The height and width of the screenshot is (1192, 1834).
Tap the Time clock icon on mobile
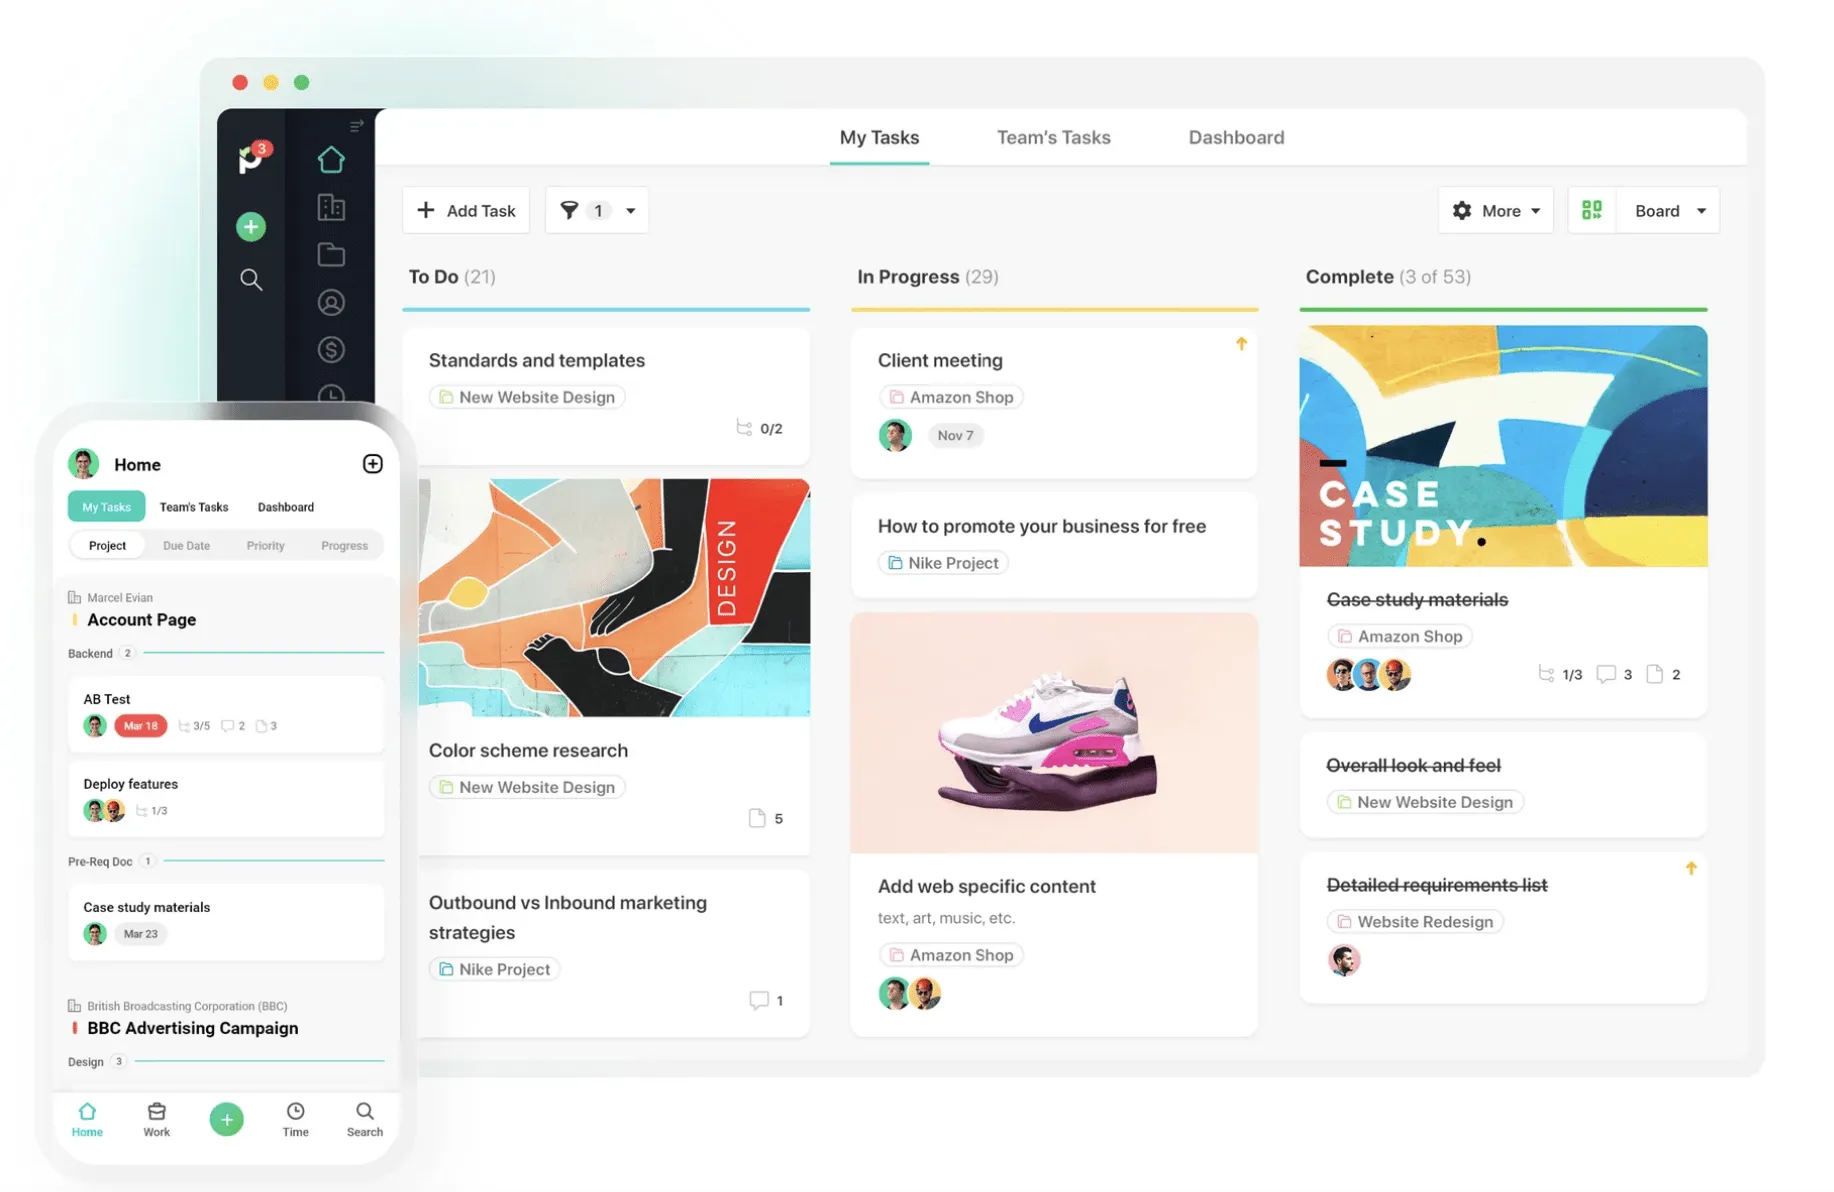[295, 1120]
